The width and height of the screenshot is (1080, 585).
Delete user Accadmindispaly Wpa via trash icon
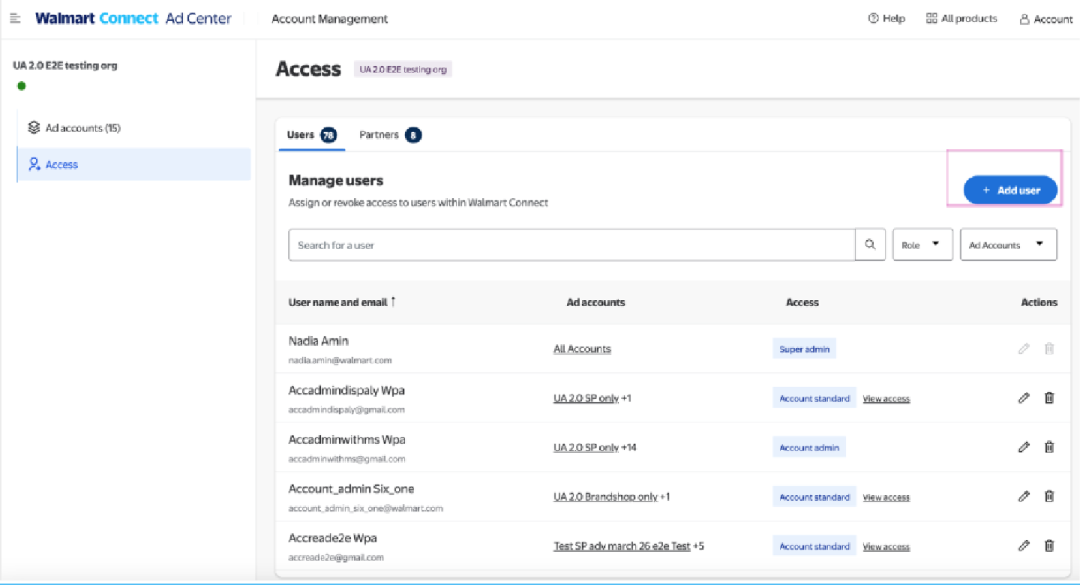coord(1049,398)
